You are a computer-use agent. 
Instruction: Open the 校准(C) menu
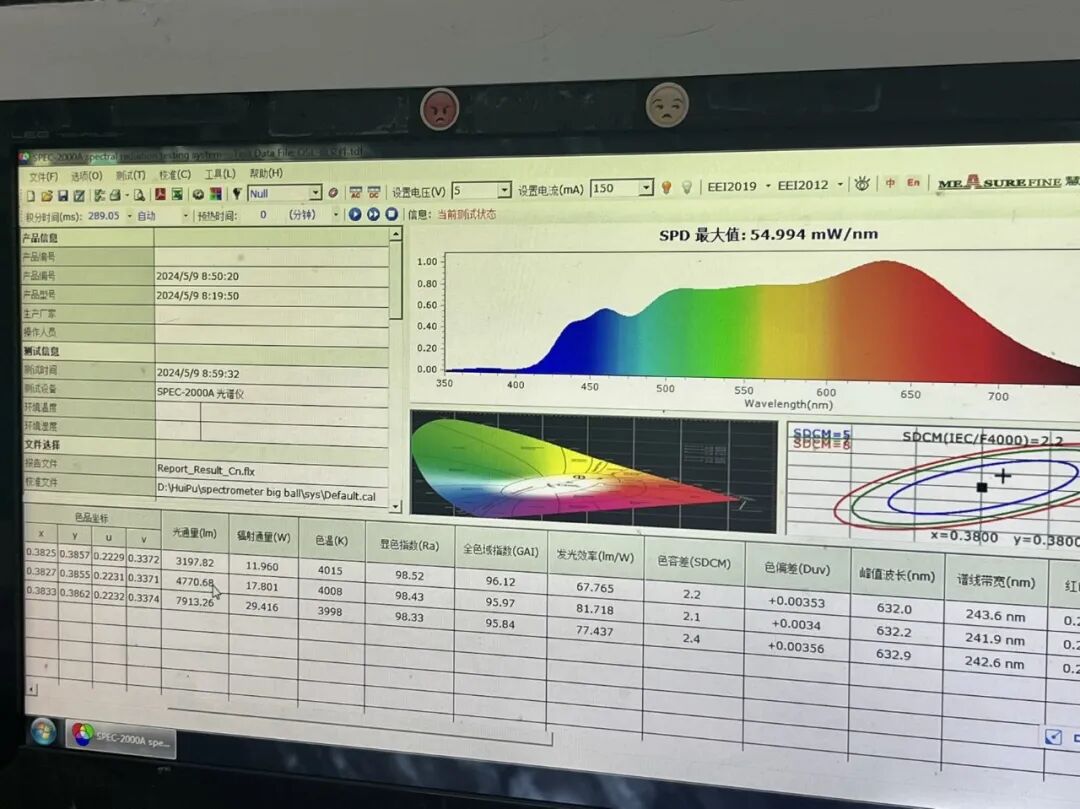click(x=175, y=175)
